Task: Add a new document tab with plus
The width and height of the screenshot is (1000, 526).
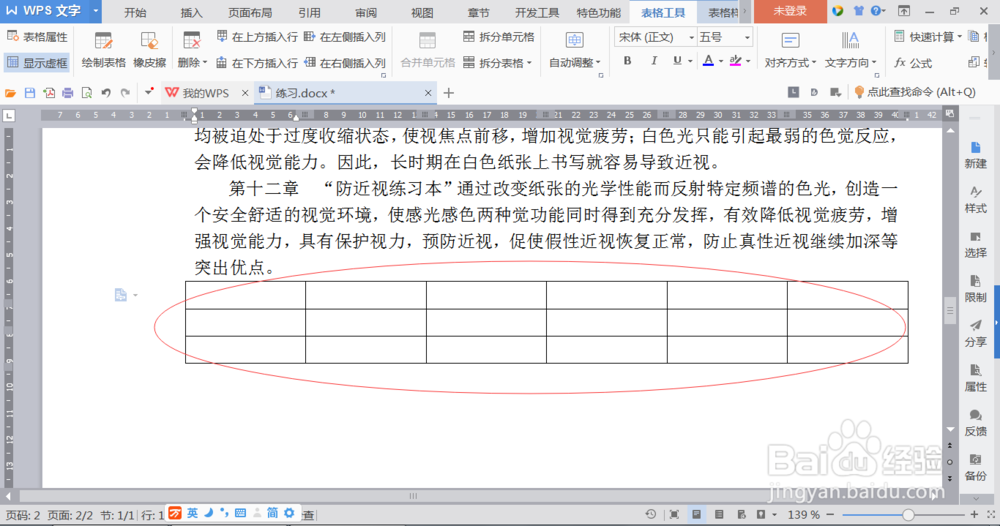Action: click(448, 93)
